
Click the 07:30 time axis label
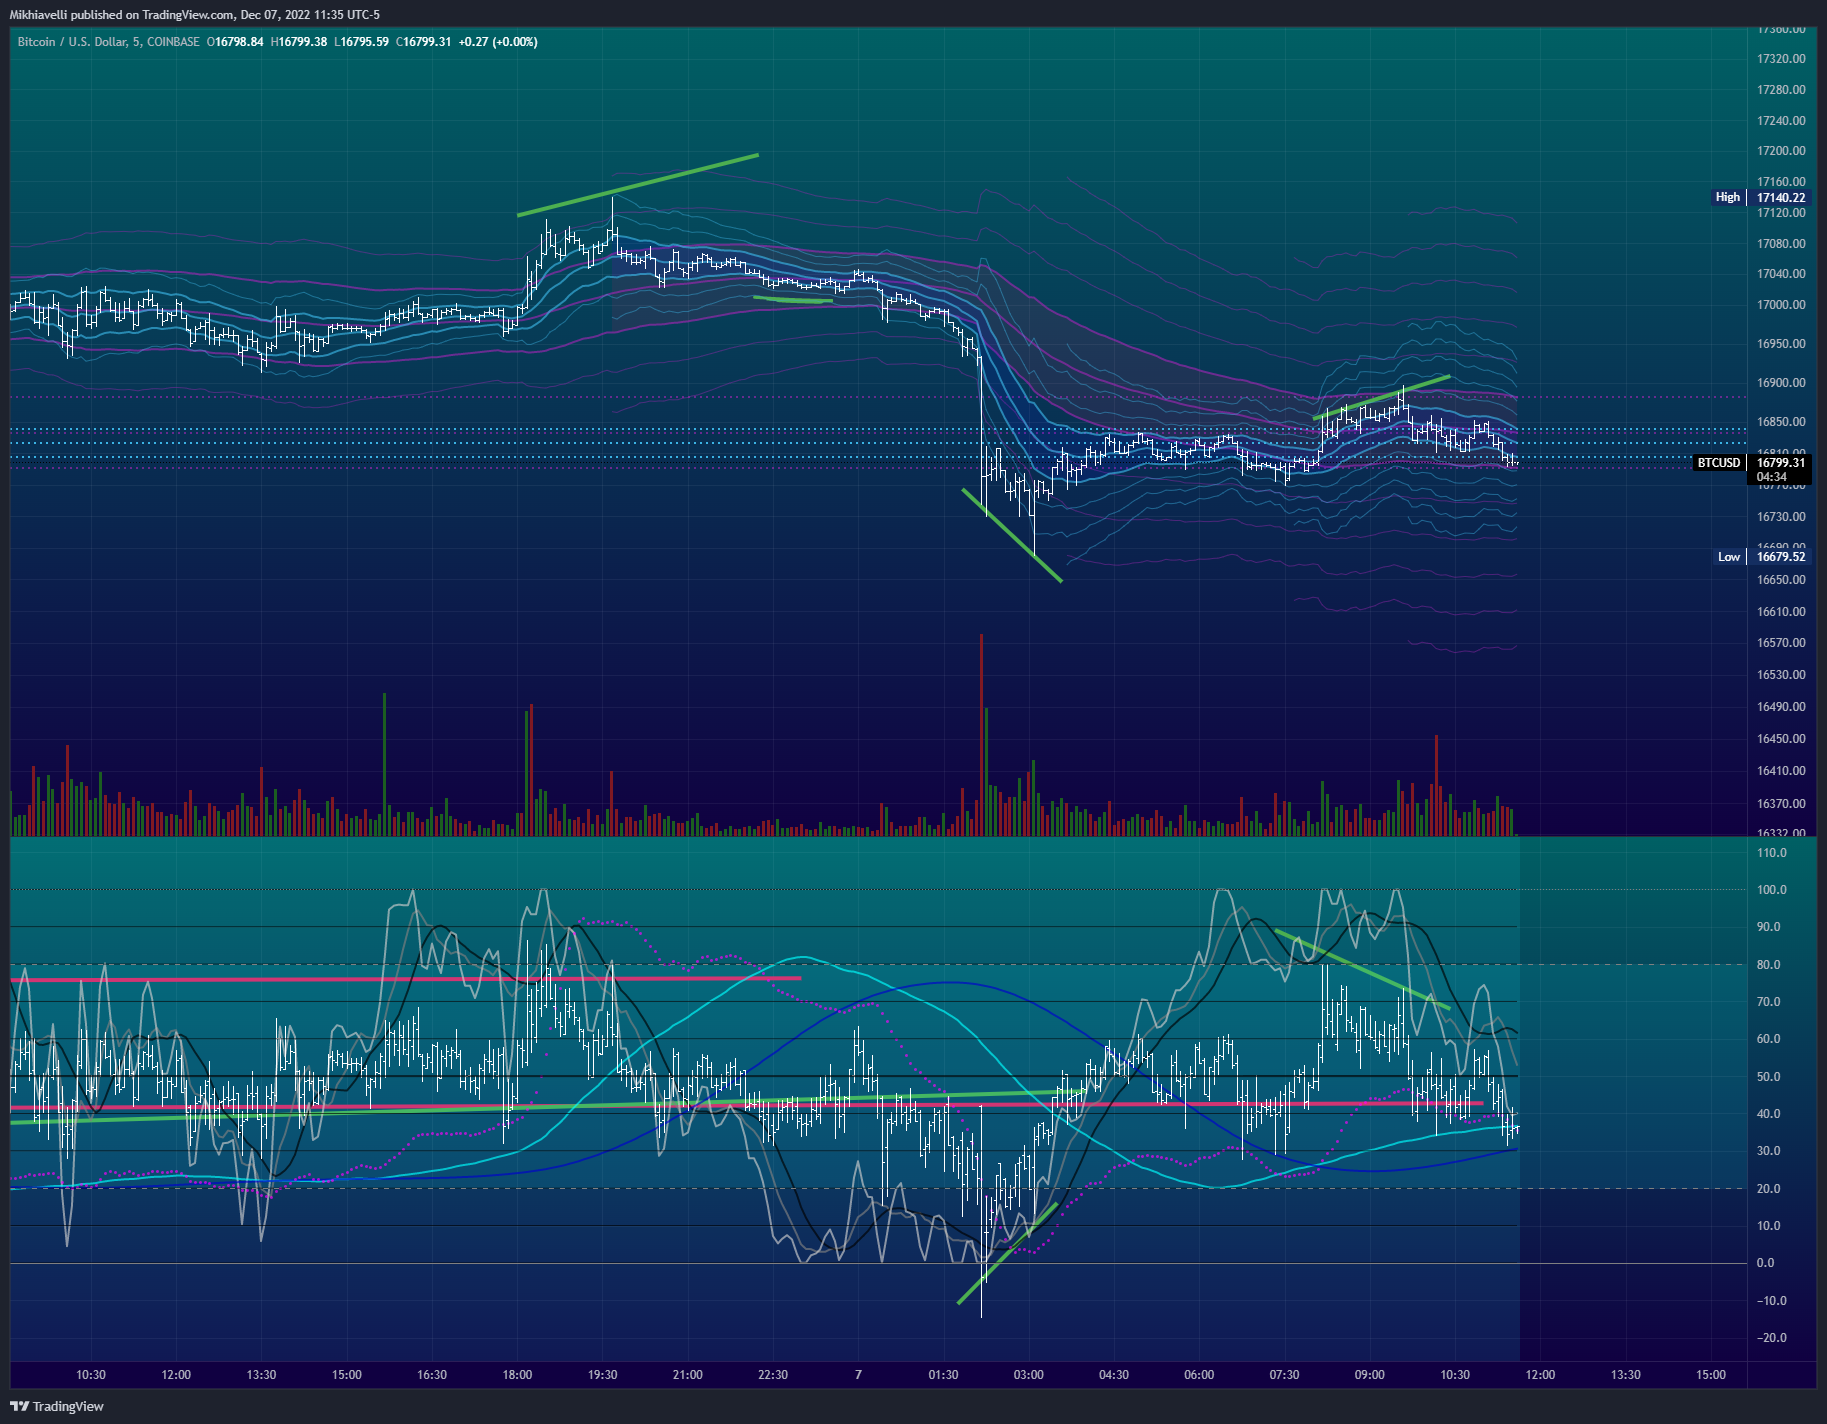[x=1284, y=1375]
